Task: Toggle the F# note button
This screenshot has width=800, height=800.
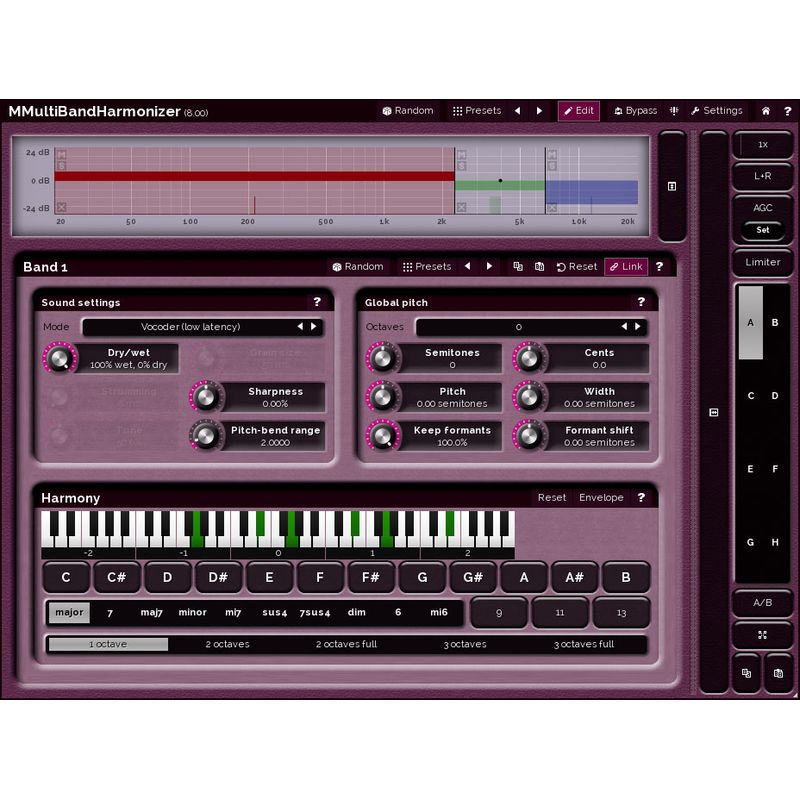Action: click(371, 578)
